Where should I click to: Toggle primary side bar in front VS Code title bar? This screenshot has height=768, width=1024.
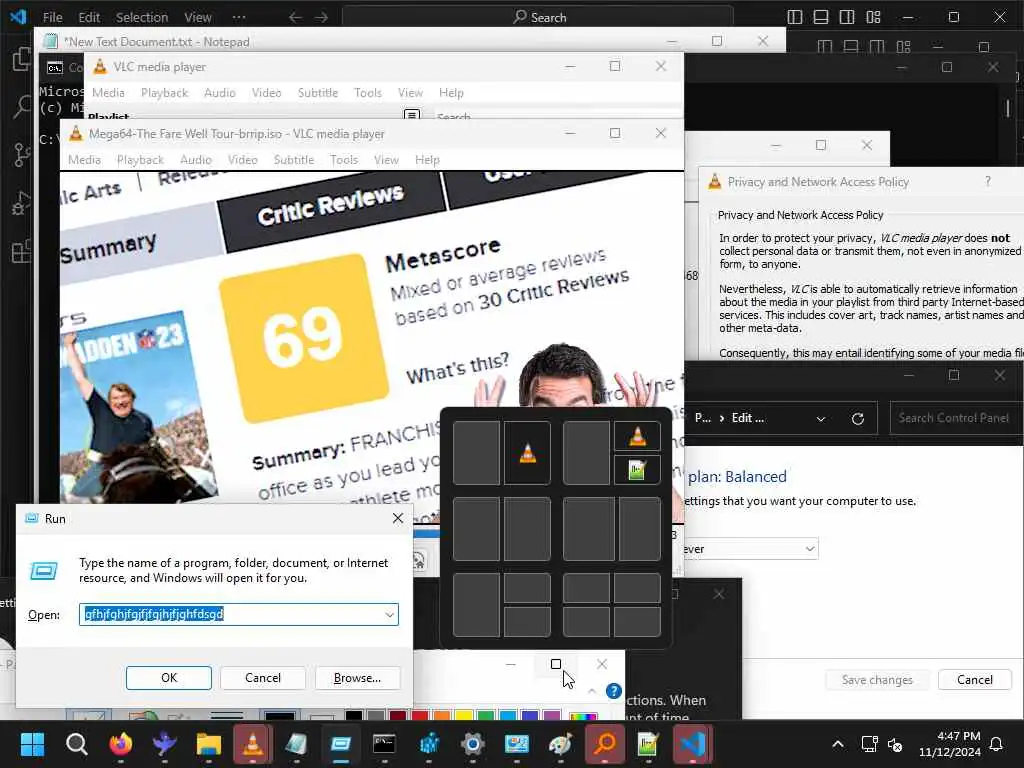point(795,18)
